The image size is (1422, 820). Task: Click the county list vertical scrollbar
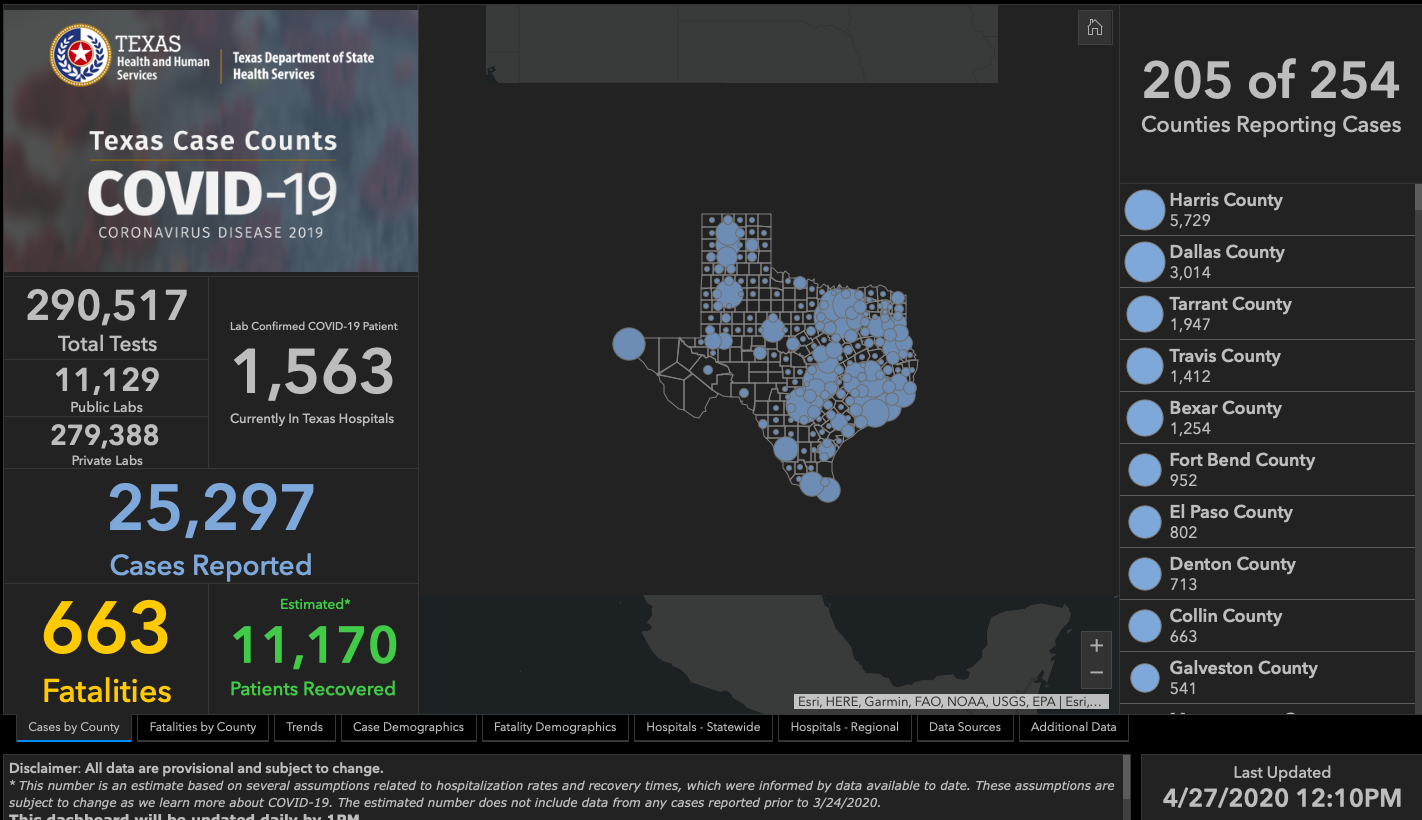tap(1418, 300)
